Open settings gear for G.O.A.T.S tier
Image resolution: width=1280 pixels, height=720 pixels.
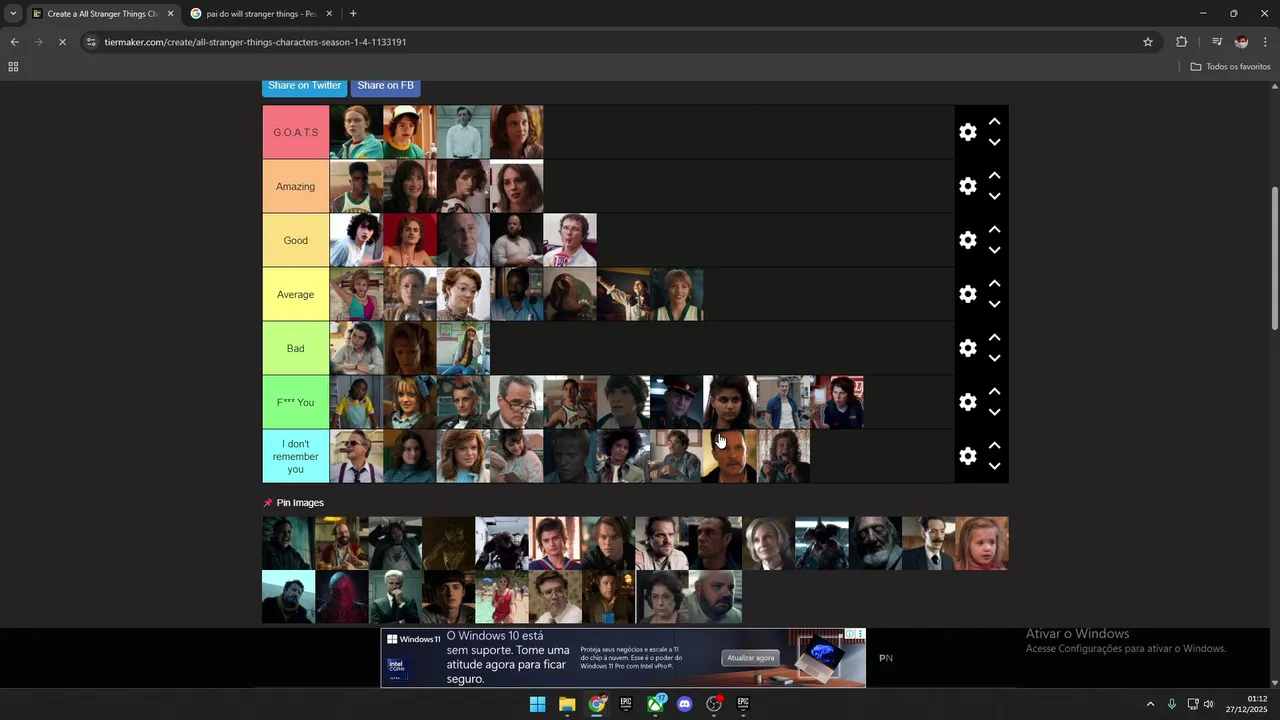click(x=967, y=132)
